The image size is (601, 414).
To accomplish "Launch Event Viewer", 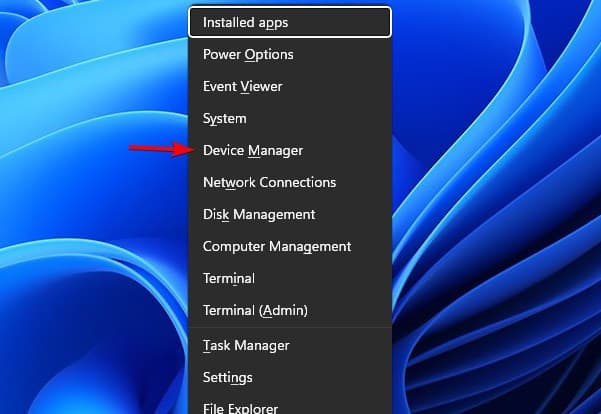I will pos(243,86).
